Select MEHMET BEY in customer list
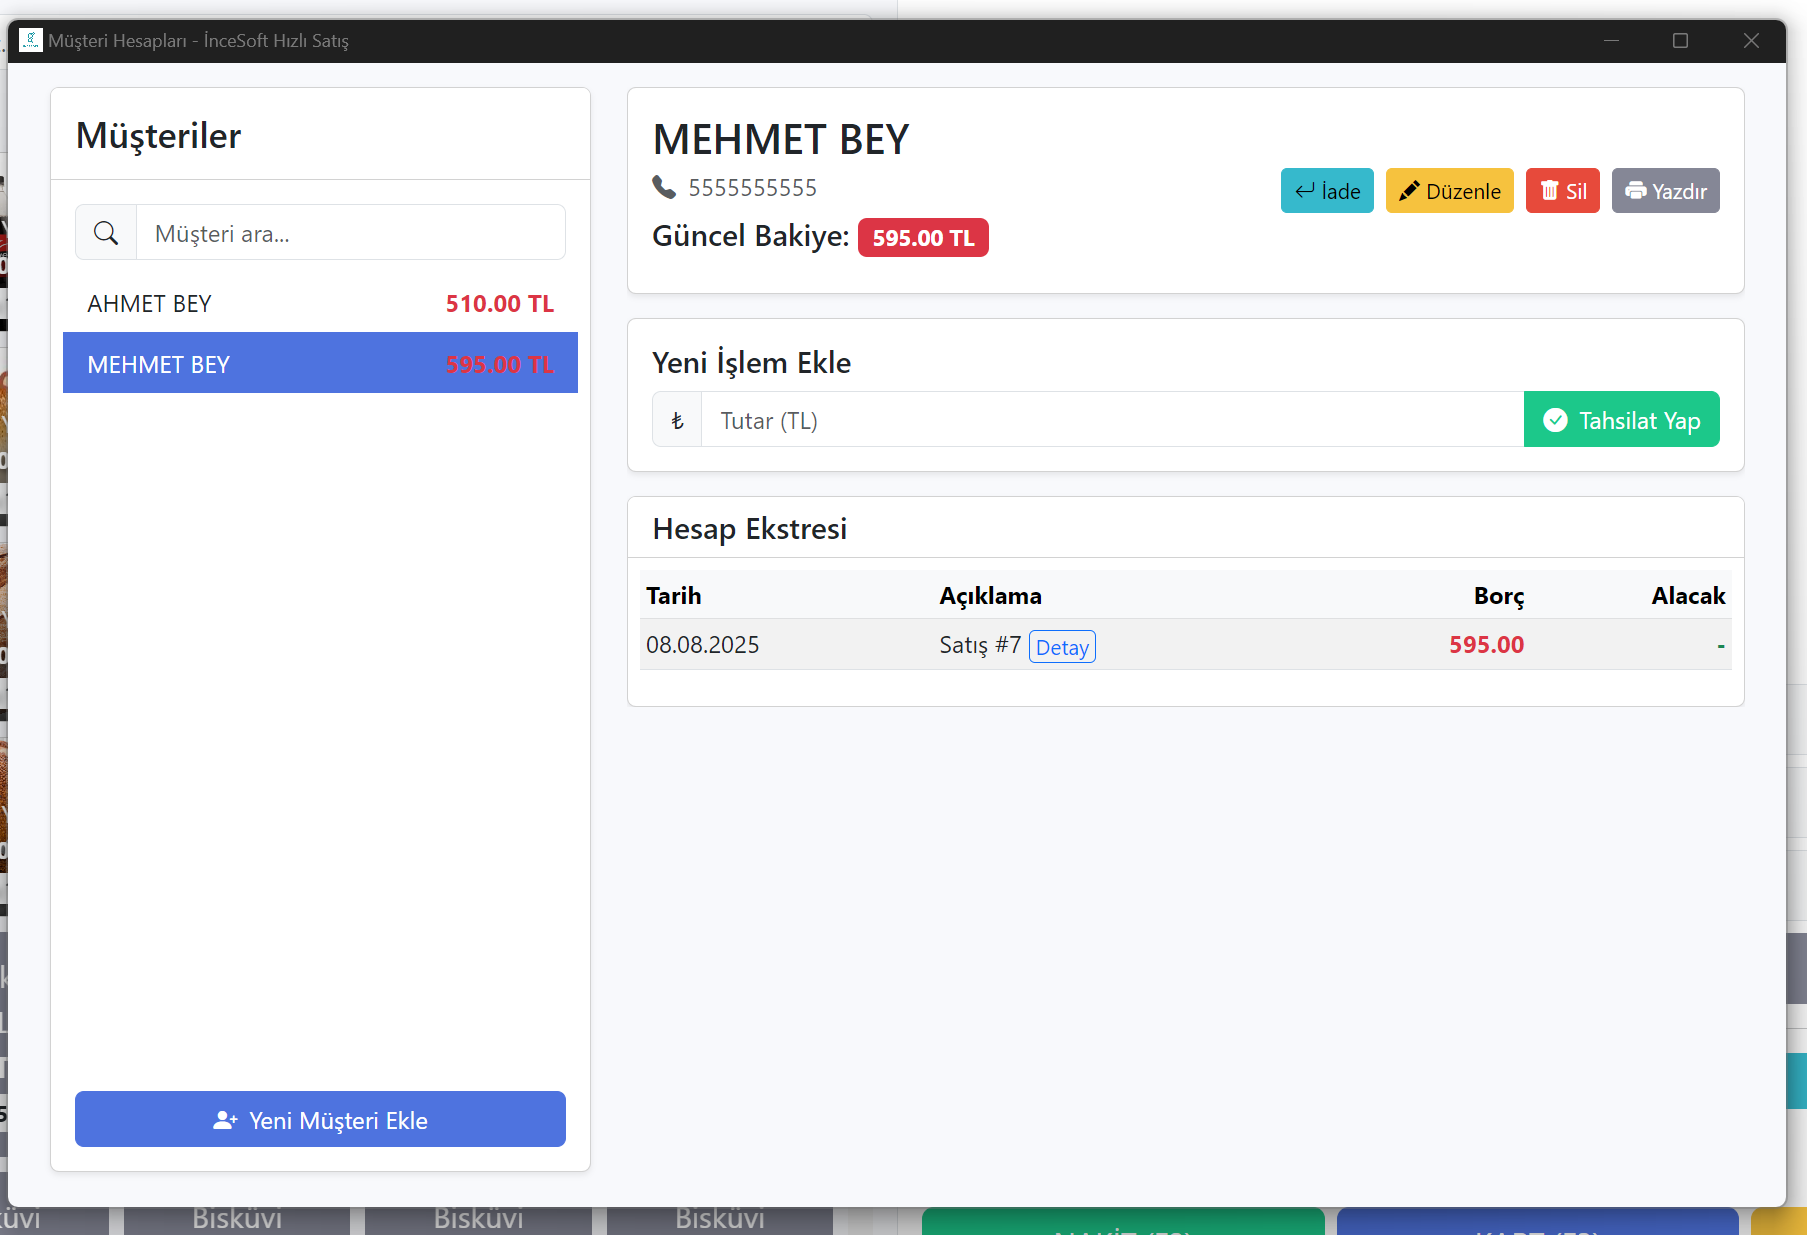 pyautogui.click(x=320, y=364)
